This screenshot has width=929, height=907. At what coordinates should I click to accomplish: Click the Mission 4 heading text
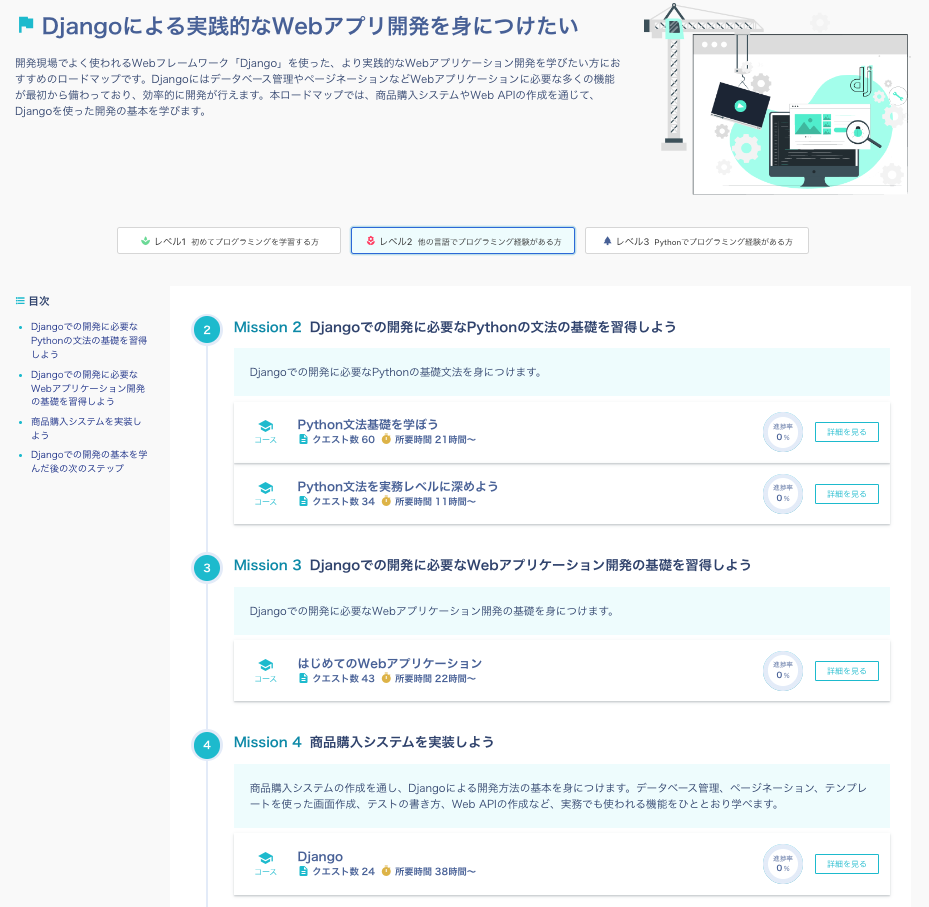(364, 742)
